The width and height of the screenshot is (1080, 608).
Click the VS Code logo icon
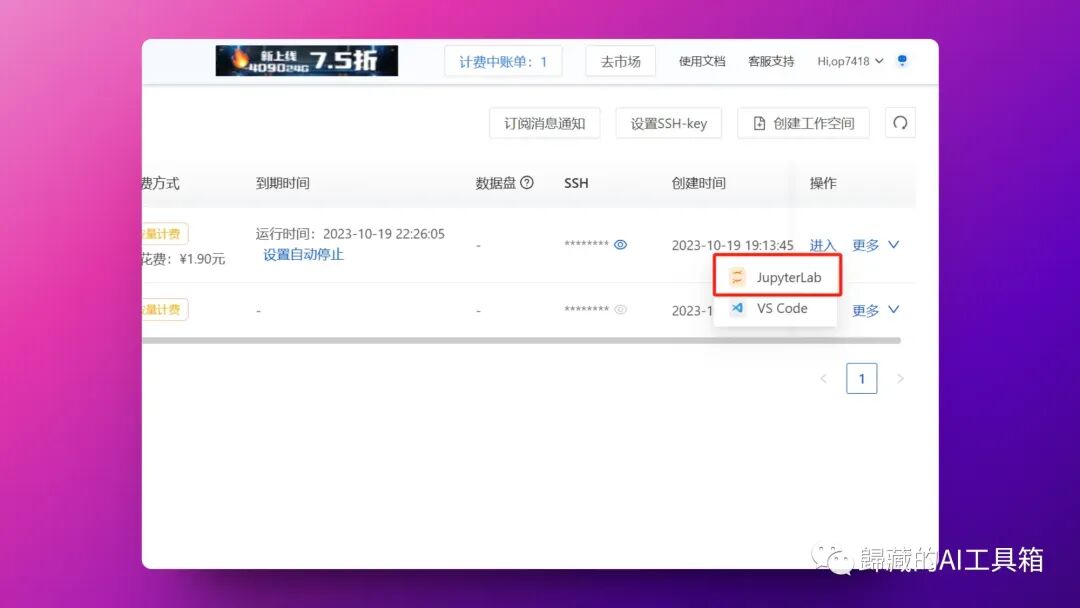point(737,308)
